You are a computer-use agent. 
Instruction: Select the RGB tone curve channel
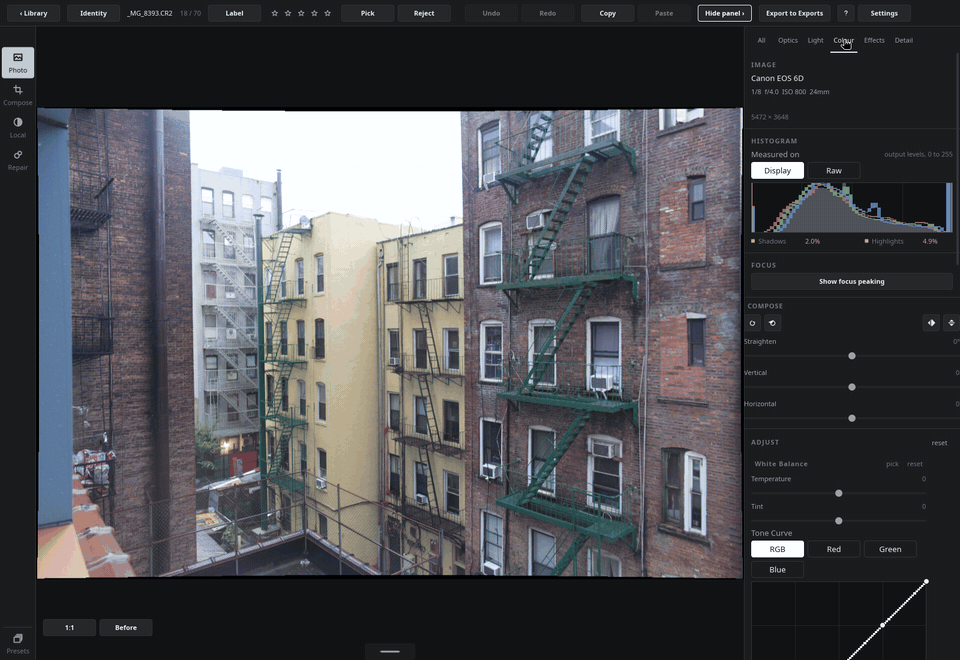coord(777,549)
